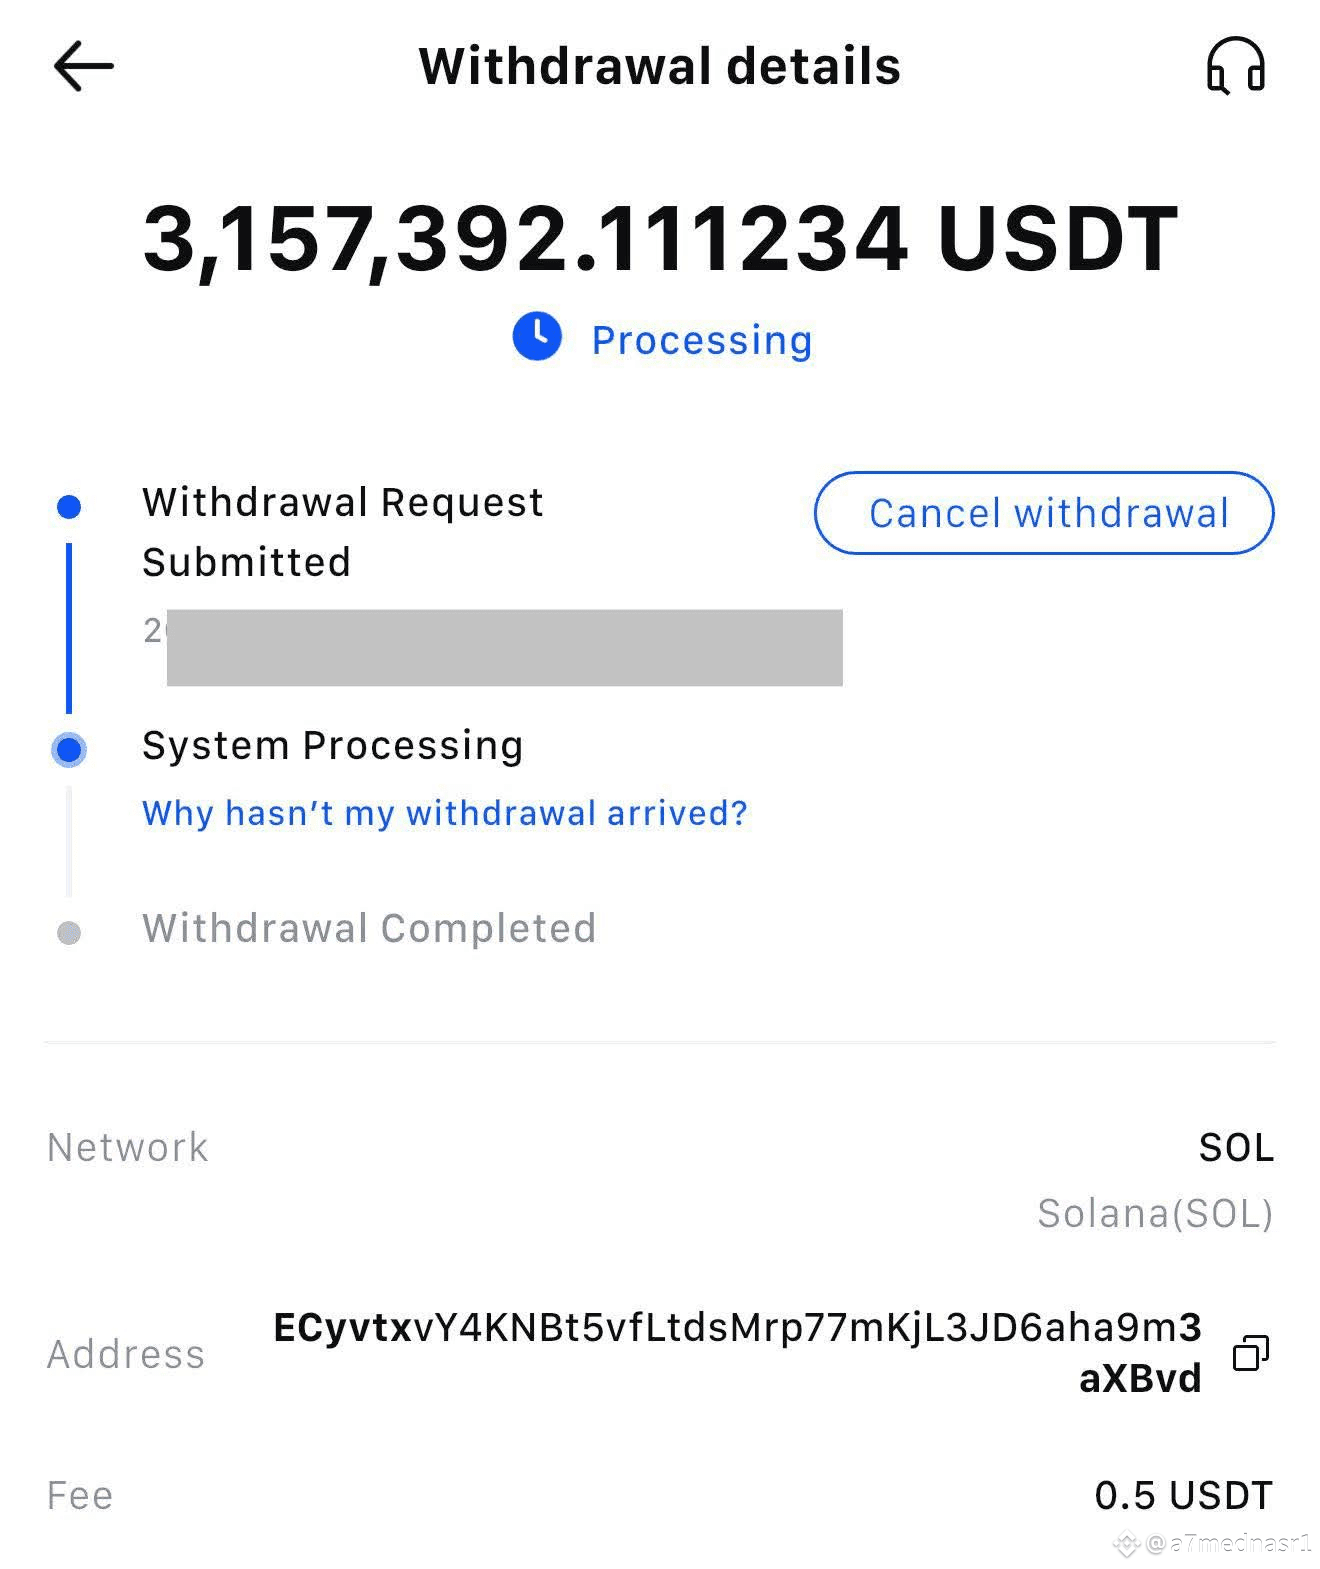
Task: Tap the ECyvtx wallet address text
Action: tap(737, 1352)
